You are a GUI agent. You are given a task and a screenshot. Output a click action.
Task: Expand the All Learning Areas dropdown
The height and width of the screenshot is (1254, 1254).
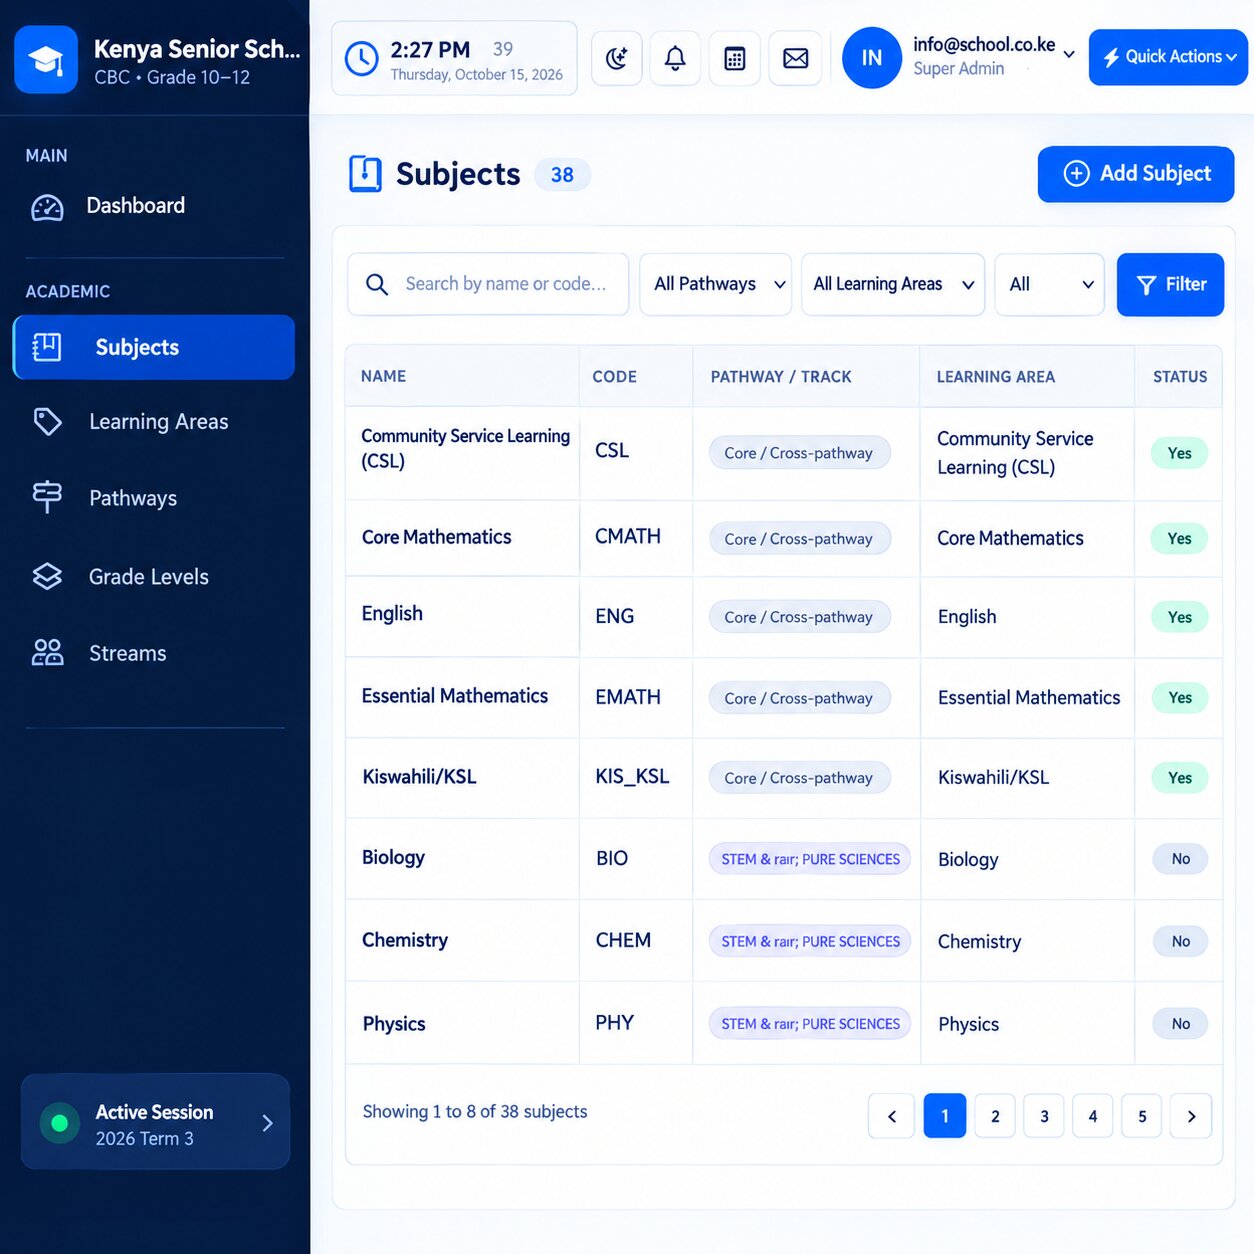[x=893, y=284]
